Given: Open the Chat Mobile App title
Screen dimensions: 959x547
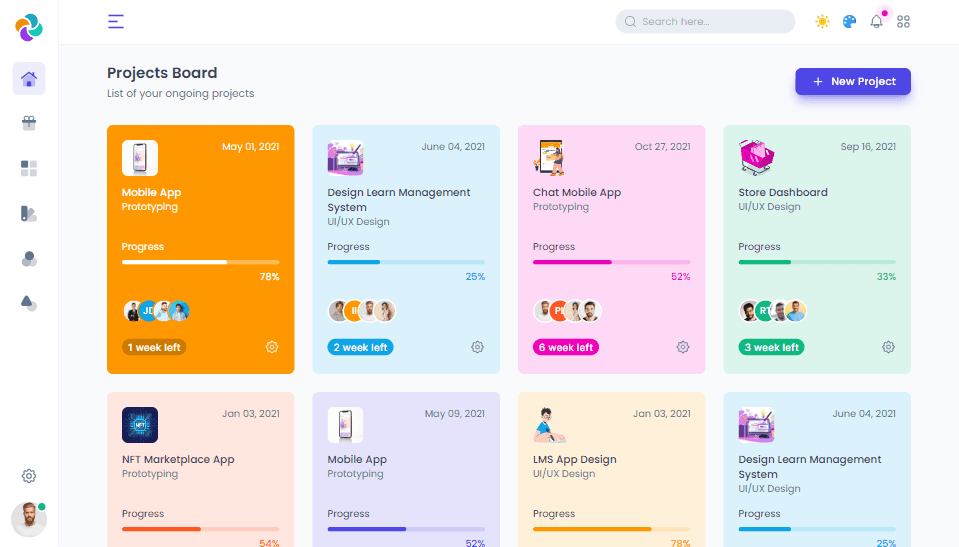Looking at the screenshot, I should click(x=577, y=192).
